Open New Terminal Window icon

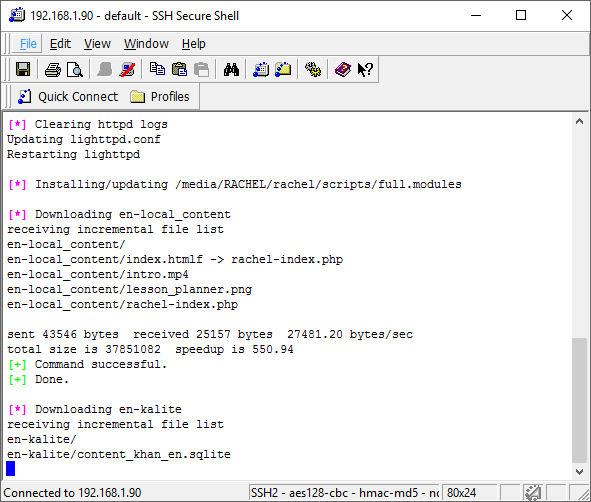coord(261,70)
